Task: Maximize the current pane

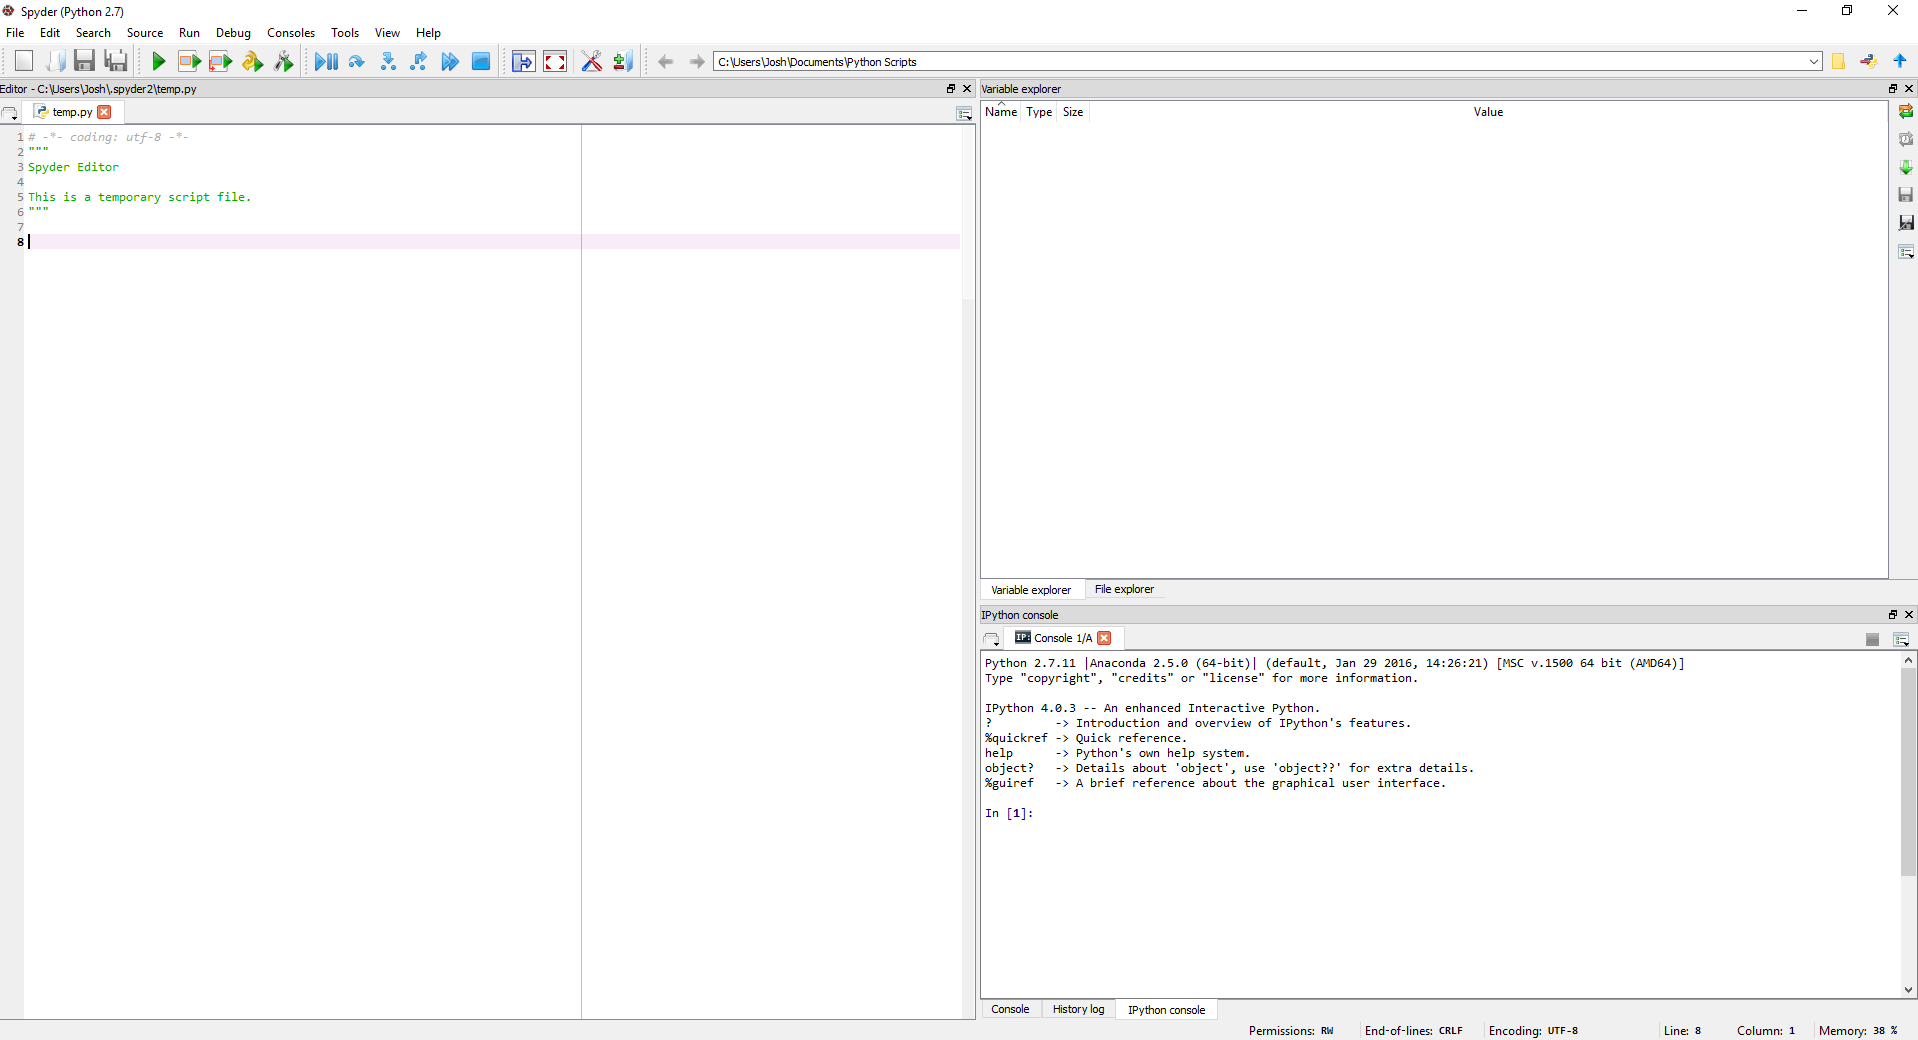Action: tap(523, 61)
